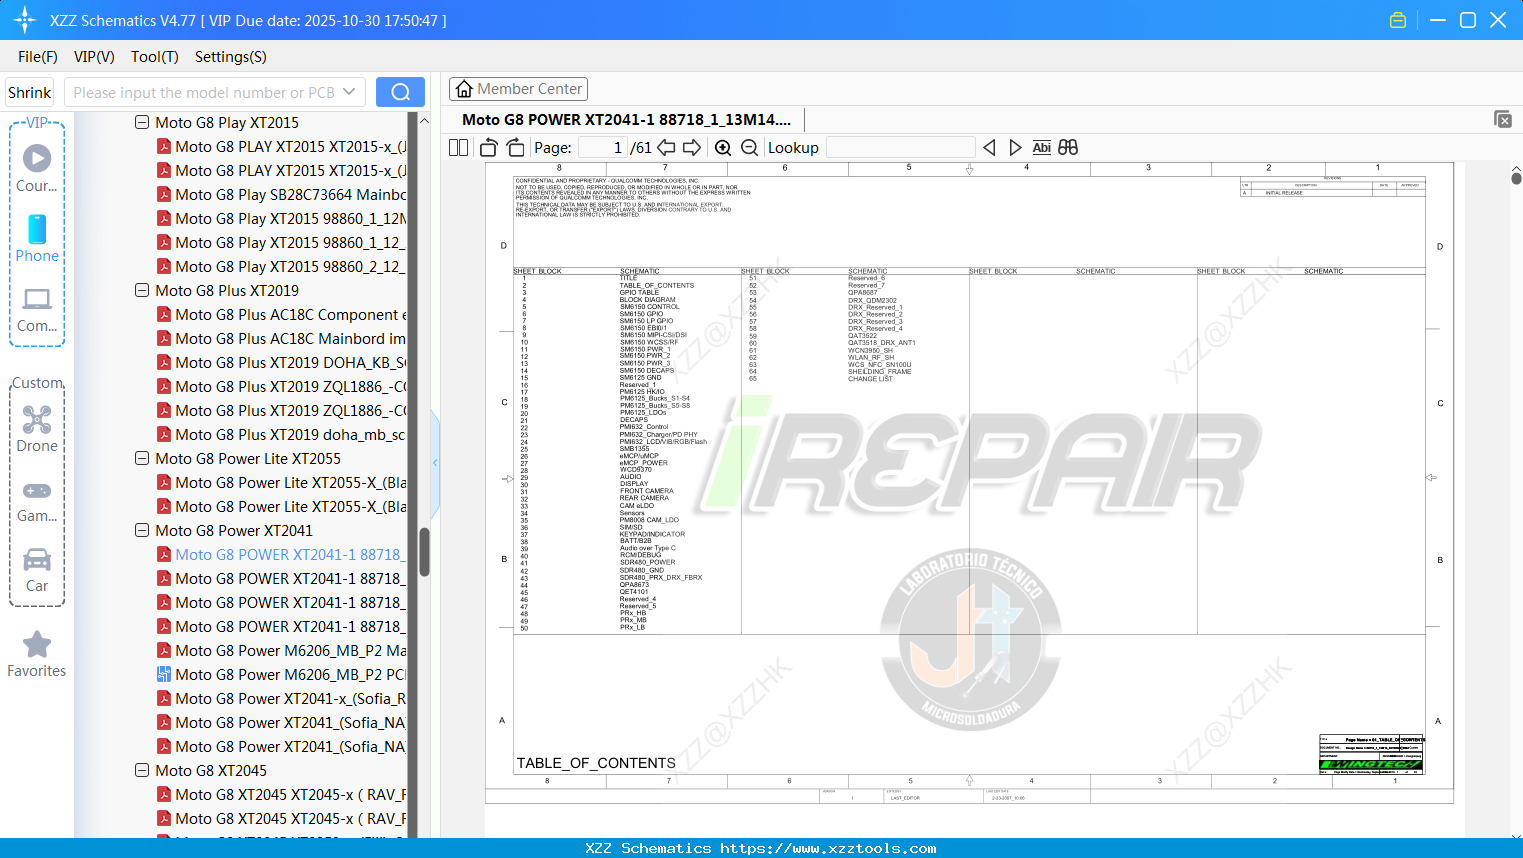Open Moto G8 Power XT2041-x_(Sofia_R file
The height and width of the screenshot is (858, 1523).
tap(281, 698)
